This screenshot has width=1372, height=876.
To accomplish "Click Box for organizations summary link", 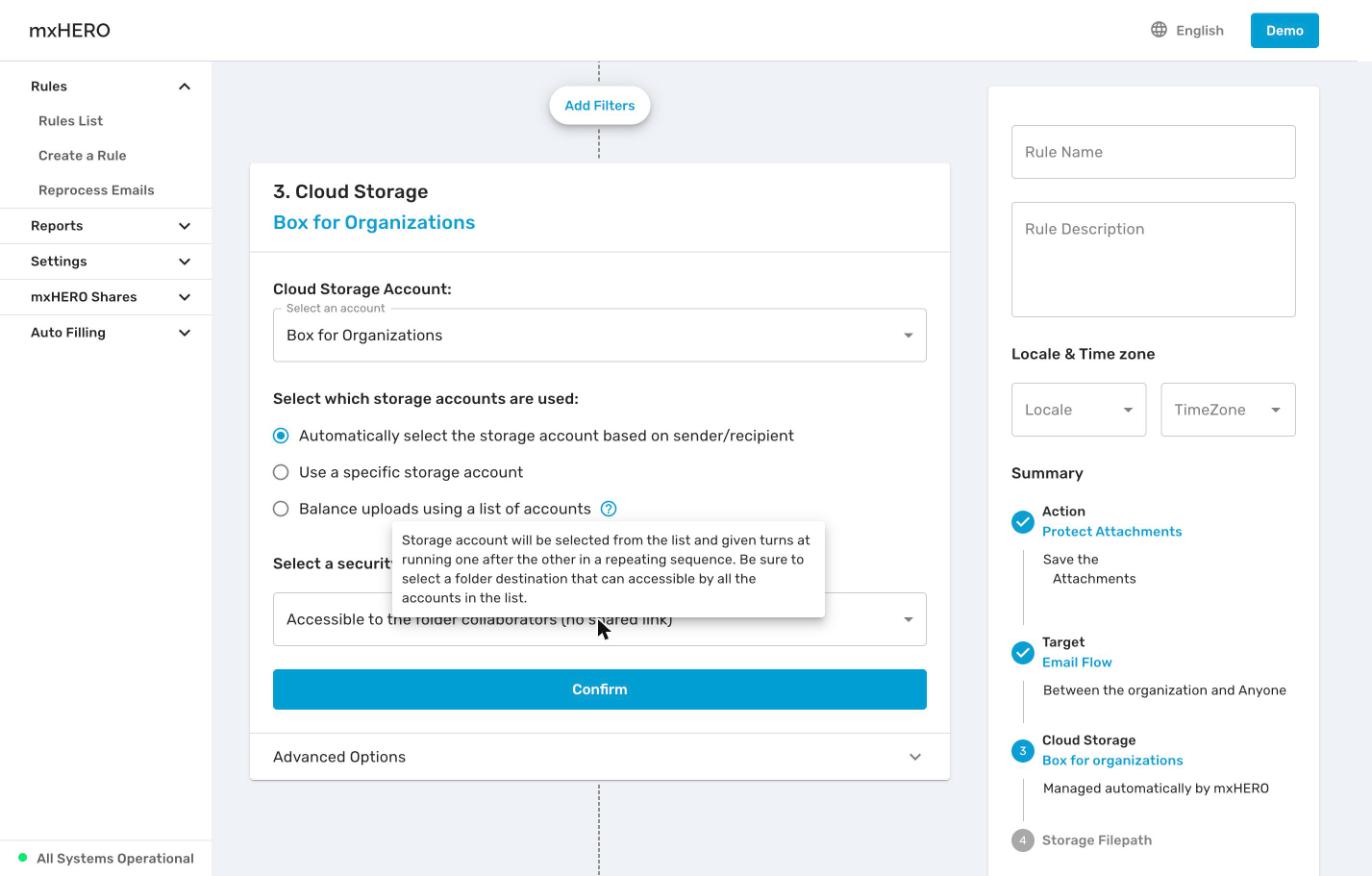I will [x=1113, y=761].
